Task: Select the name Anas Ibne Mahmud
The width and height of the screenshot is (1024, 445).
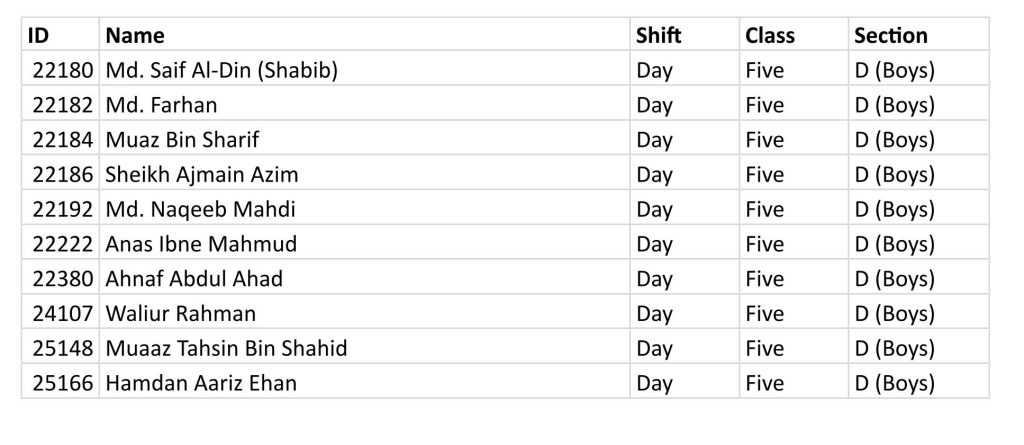Action: pyautogui.click(x=201, y=244)
